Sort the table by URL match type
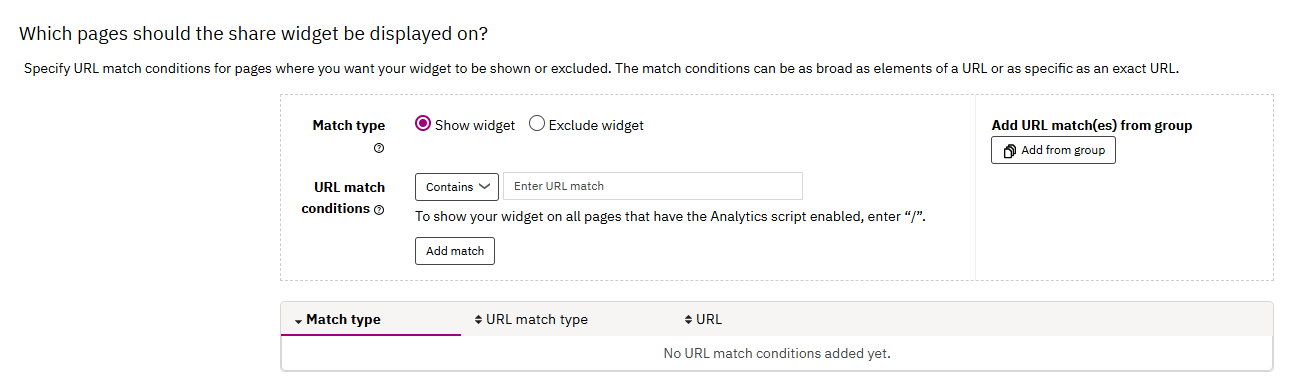 tap(537, 320)
